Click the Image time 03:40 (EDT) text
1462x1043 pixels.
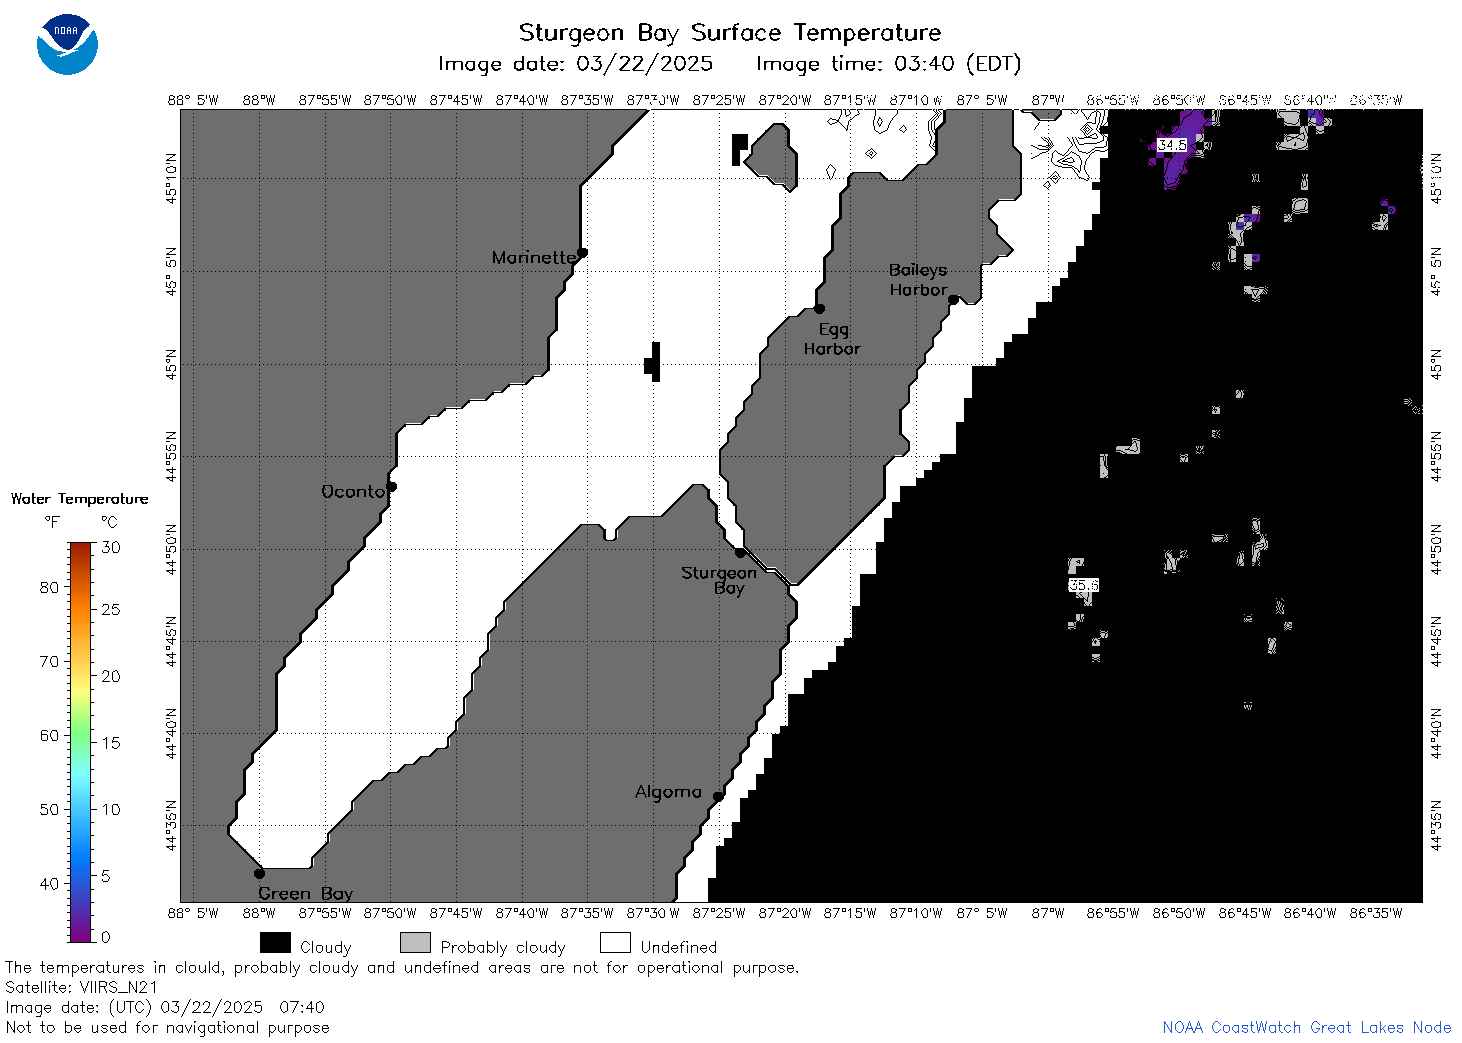pyautogui.click(x=889, y=64)
